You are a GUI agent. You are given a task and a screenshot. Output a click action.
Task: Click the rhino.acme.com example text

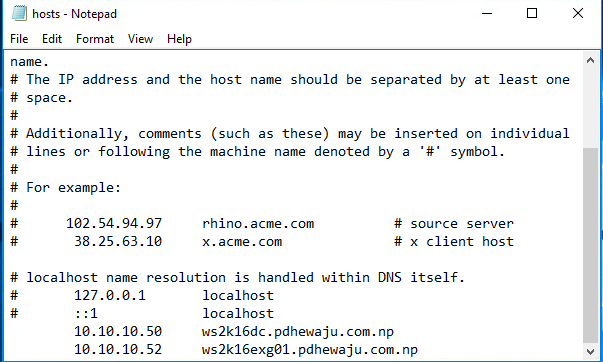coord(258,224)
